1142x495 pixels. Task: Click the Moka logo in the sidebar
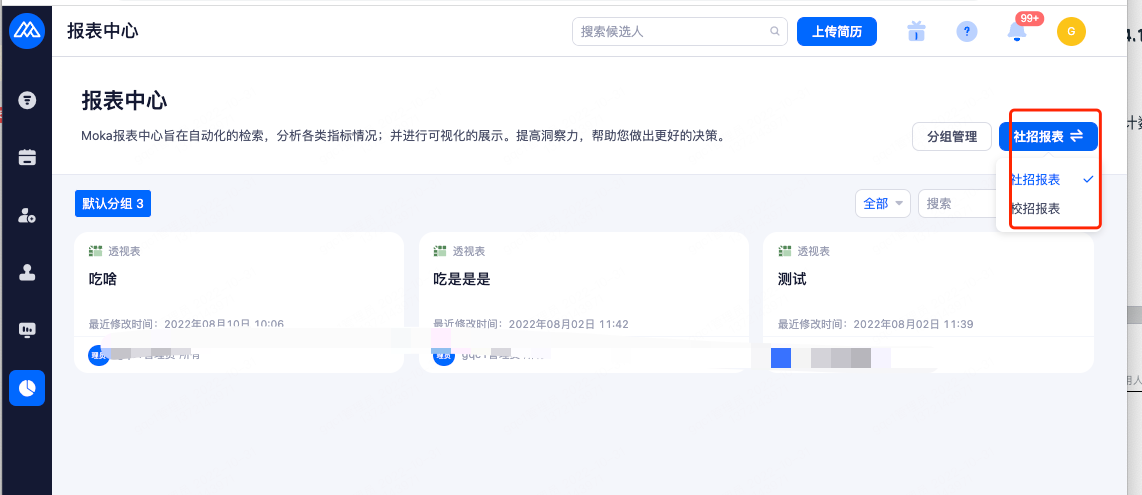coord(26,31)
